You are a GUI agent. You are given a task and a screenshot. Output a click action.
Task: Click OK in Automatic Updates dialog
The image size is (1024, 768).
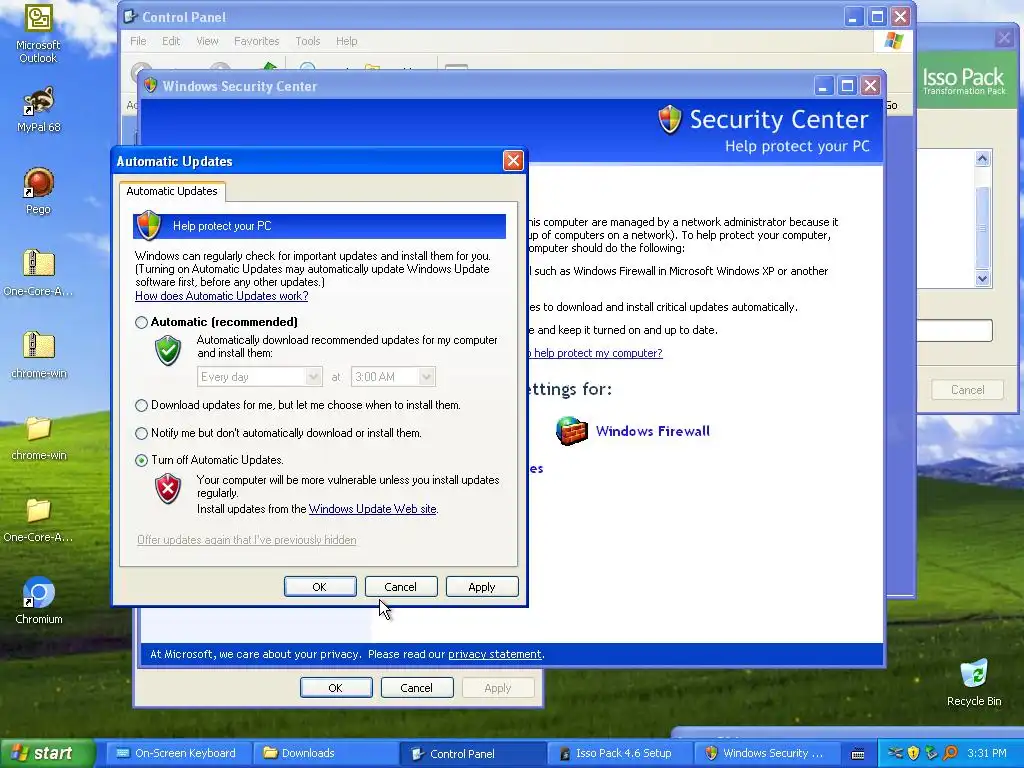pyautogui.click(x=320, y=586)
